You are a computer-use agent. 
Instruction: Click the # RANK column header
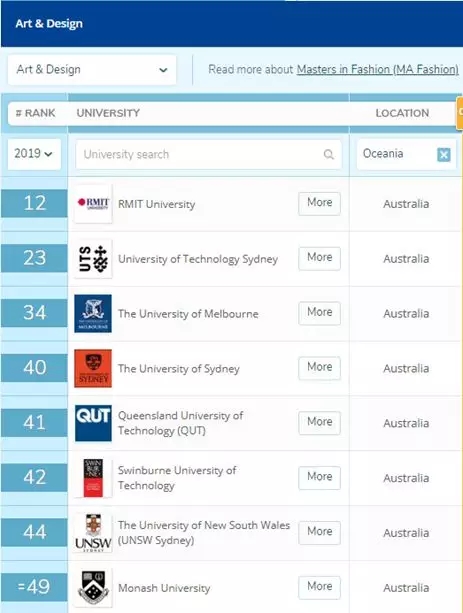[35, 113]
